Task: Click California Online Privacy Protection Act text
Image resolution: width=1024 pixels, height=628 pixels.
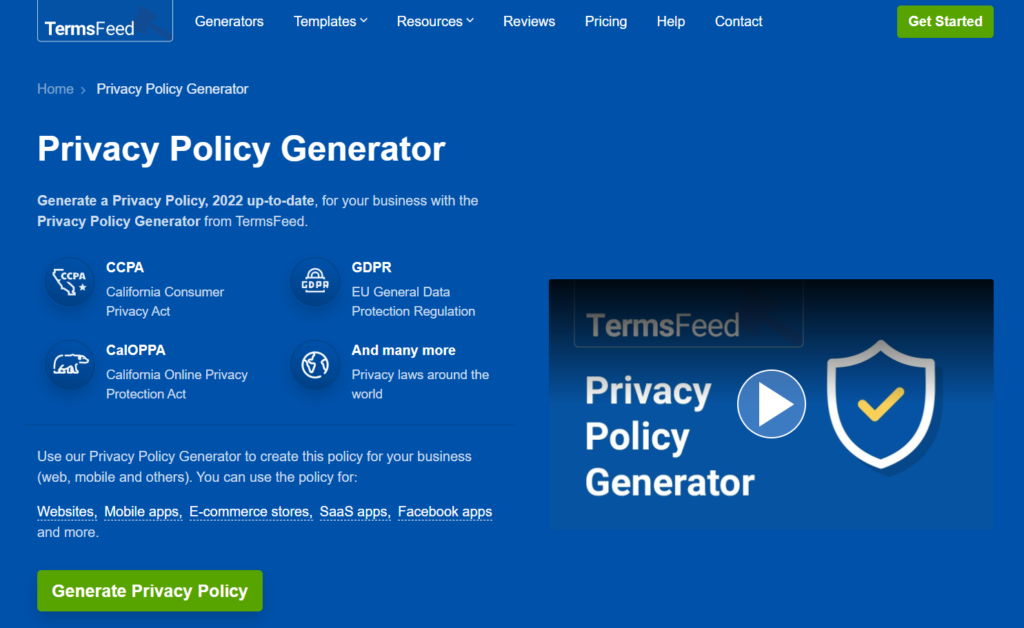Action: coord(177,385)
